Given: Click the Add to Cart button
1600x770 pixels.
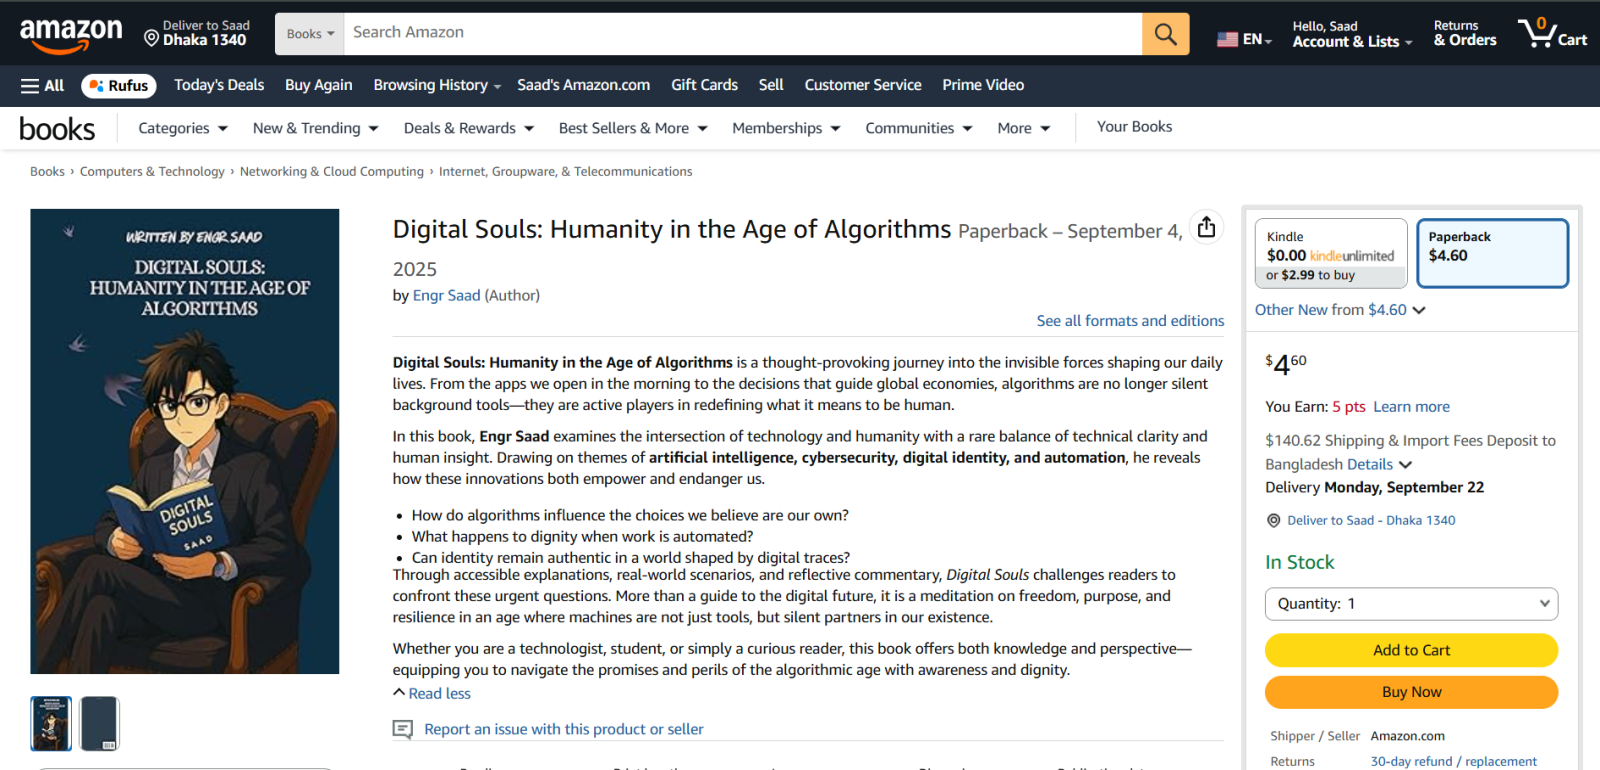Looking at the screenshot, I should [1410, 650].
